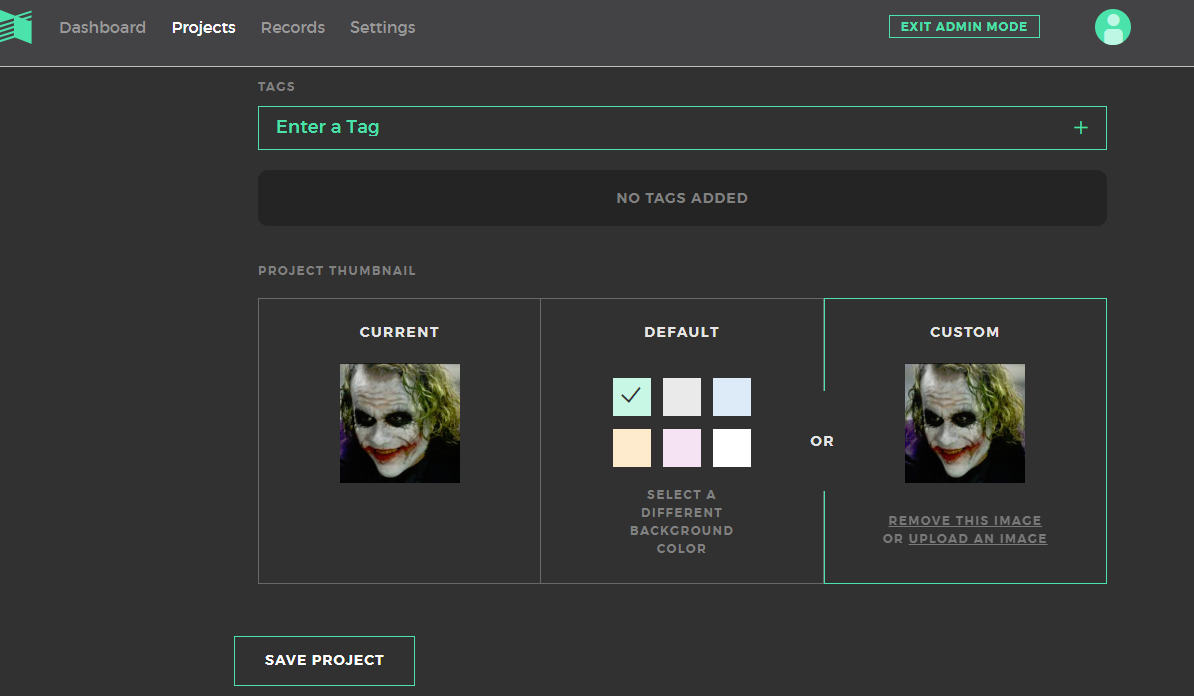The width and height of the screenshot is (1194, 696).
Task: Open the user profile avatar menu
Action: point(1113,27)
